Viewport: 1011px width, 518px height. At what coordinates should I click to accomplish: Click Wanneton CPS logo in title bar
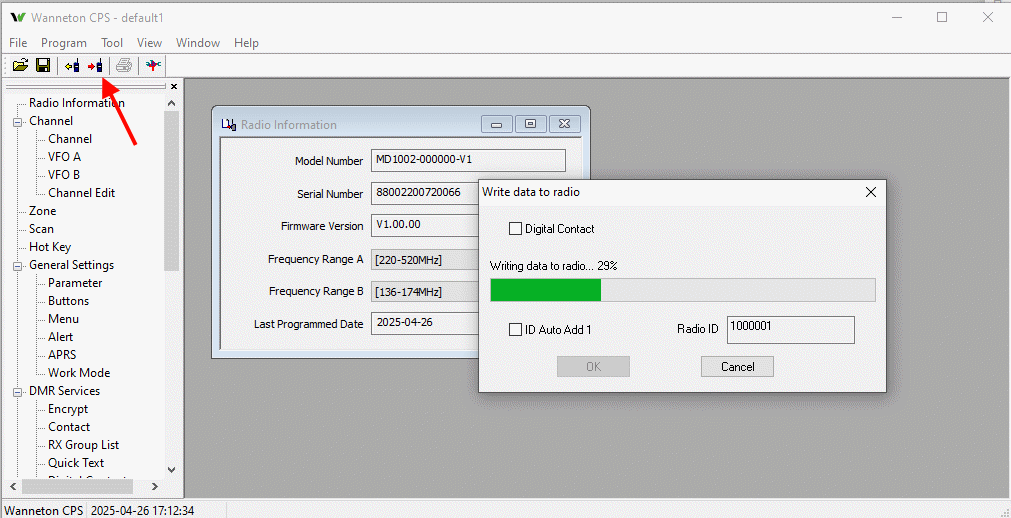coord(17,17)
